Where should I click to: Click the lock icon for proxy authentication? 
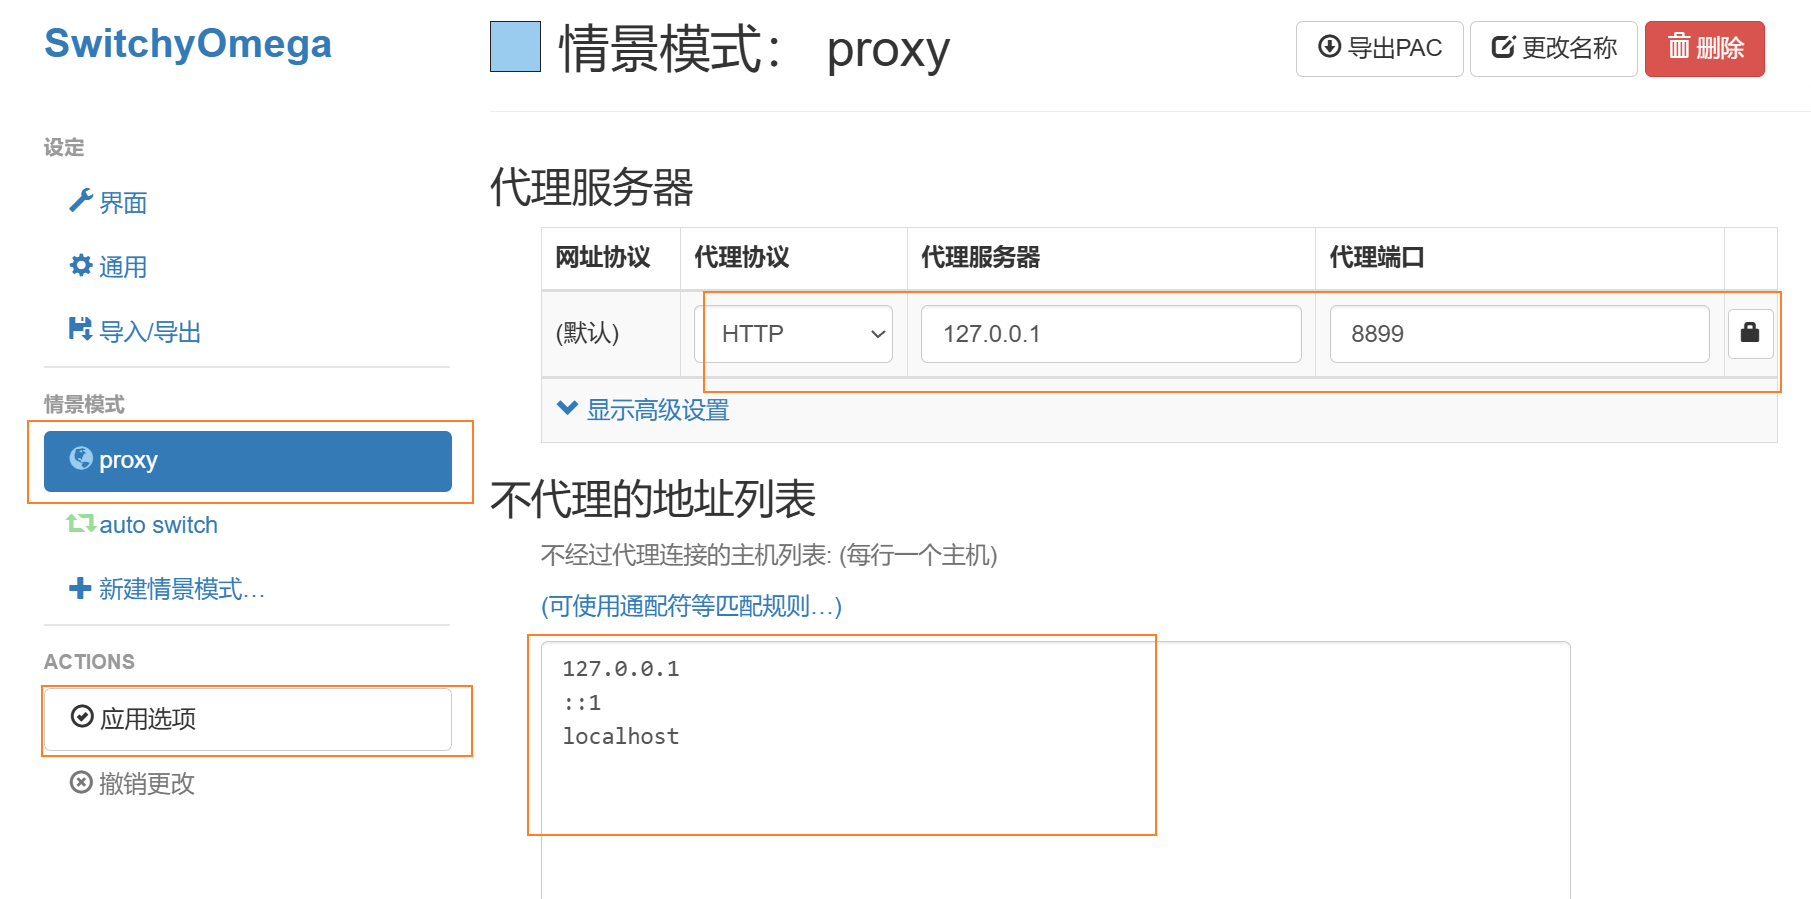point(1750,334)
